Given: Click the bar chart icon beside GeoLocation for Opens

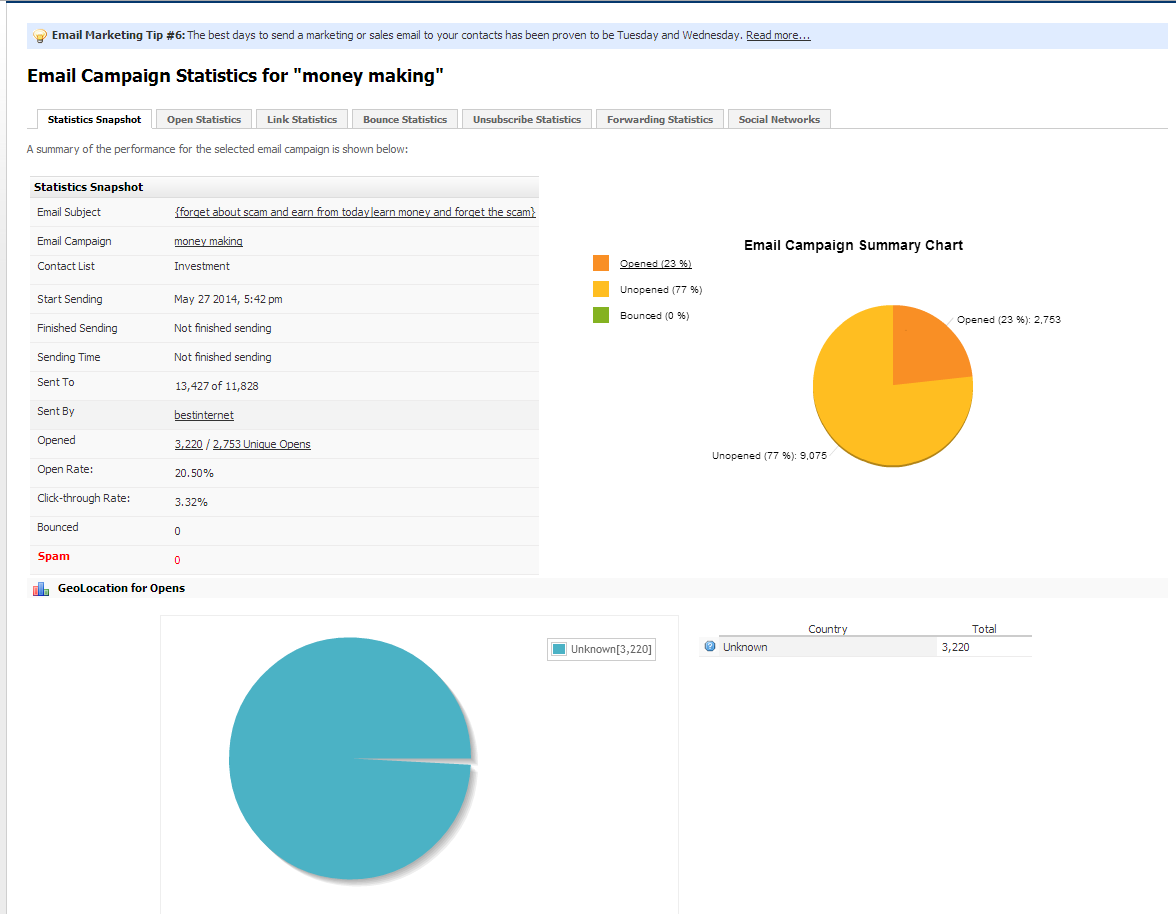Looking at the screenshot, I should (41, 588).
